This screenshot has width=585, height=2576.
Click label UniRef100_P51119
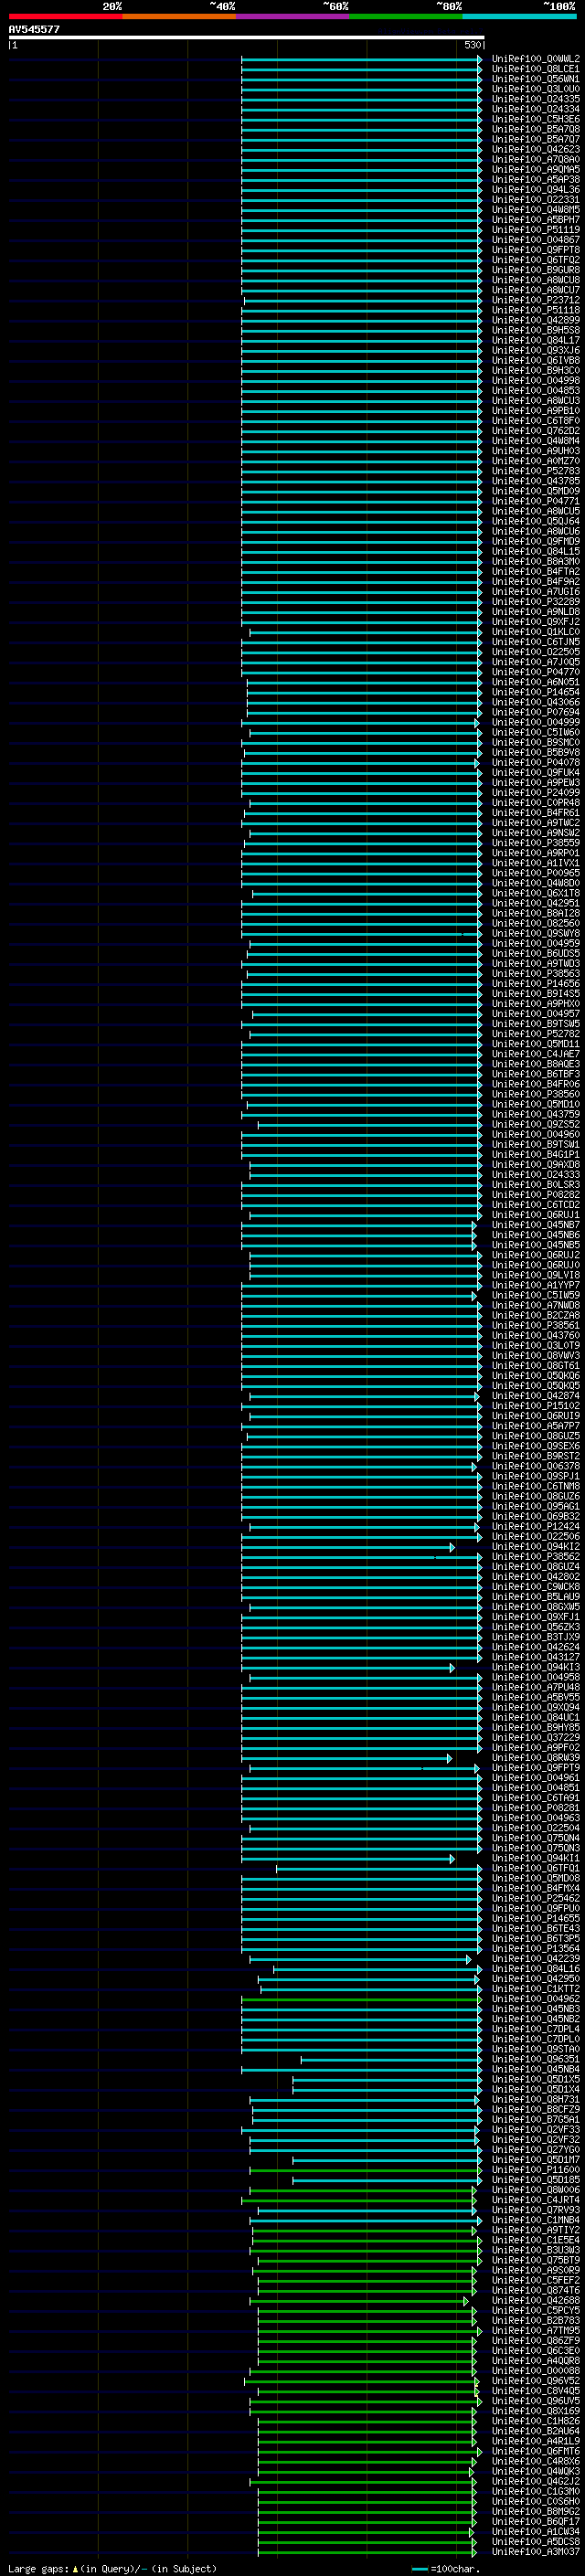536,230
